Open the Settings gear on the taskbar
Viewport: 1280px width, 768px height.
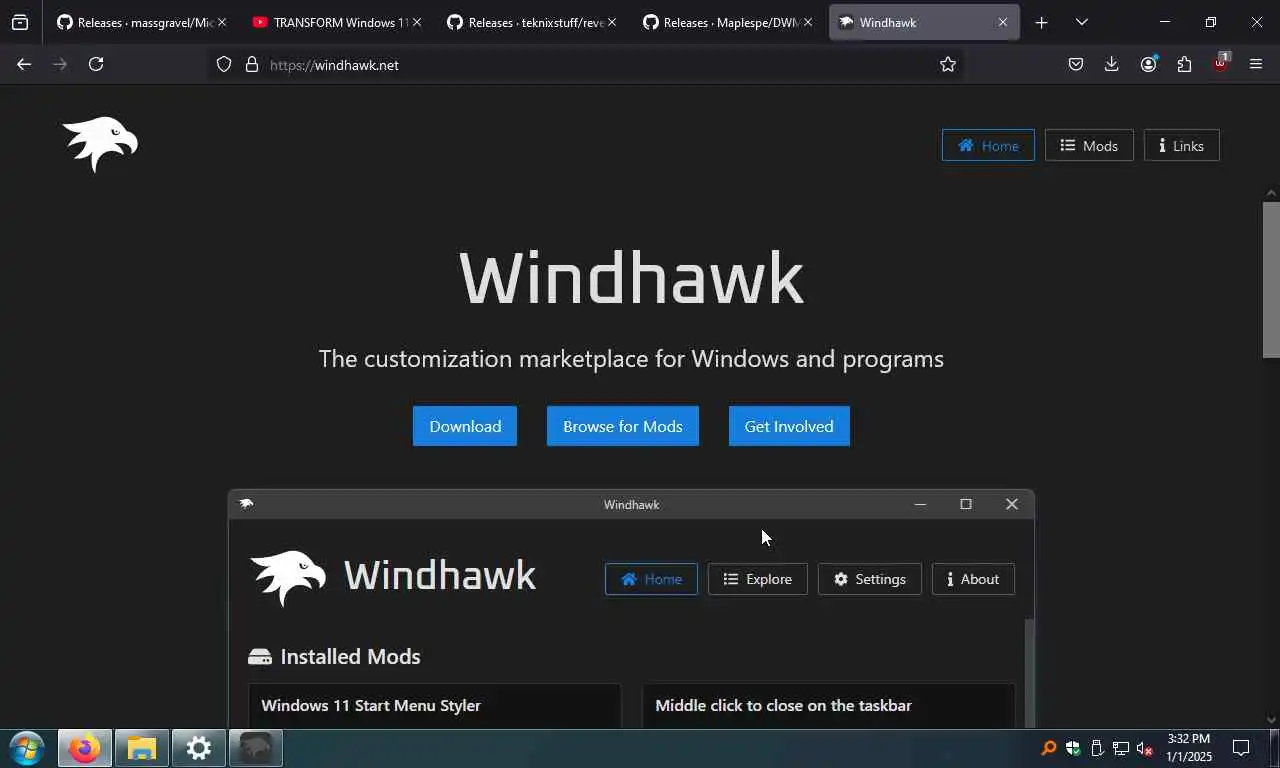[x=199, y=748]
